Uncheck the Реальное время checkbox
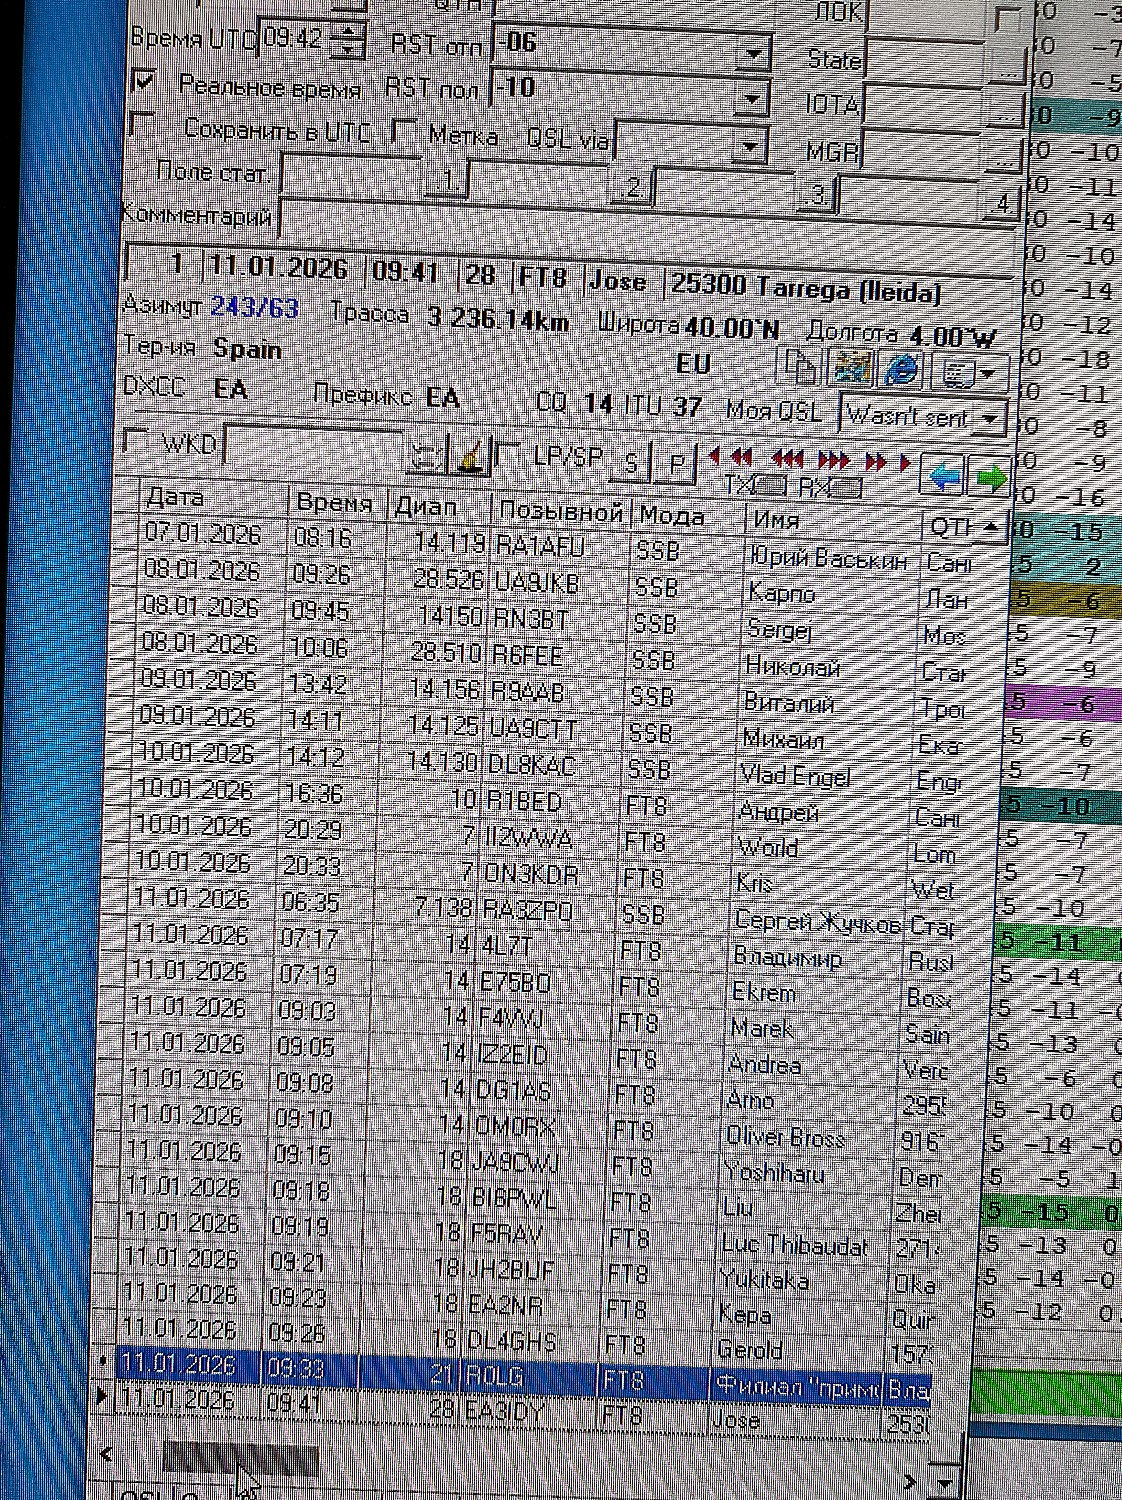 pyautogui.click(x=144, y=82)
